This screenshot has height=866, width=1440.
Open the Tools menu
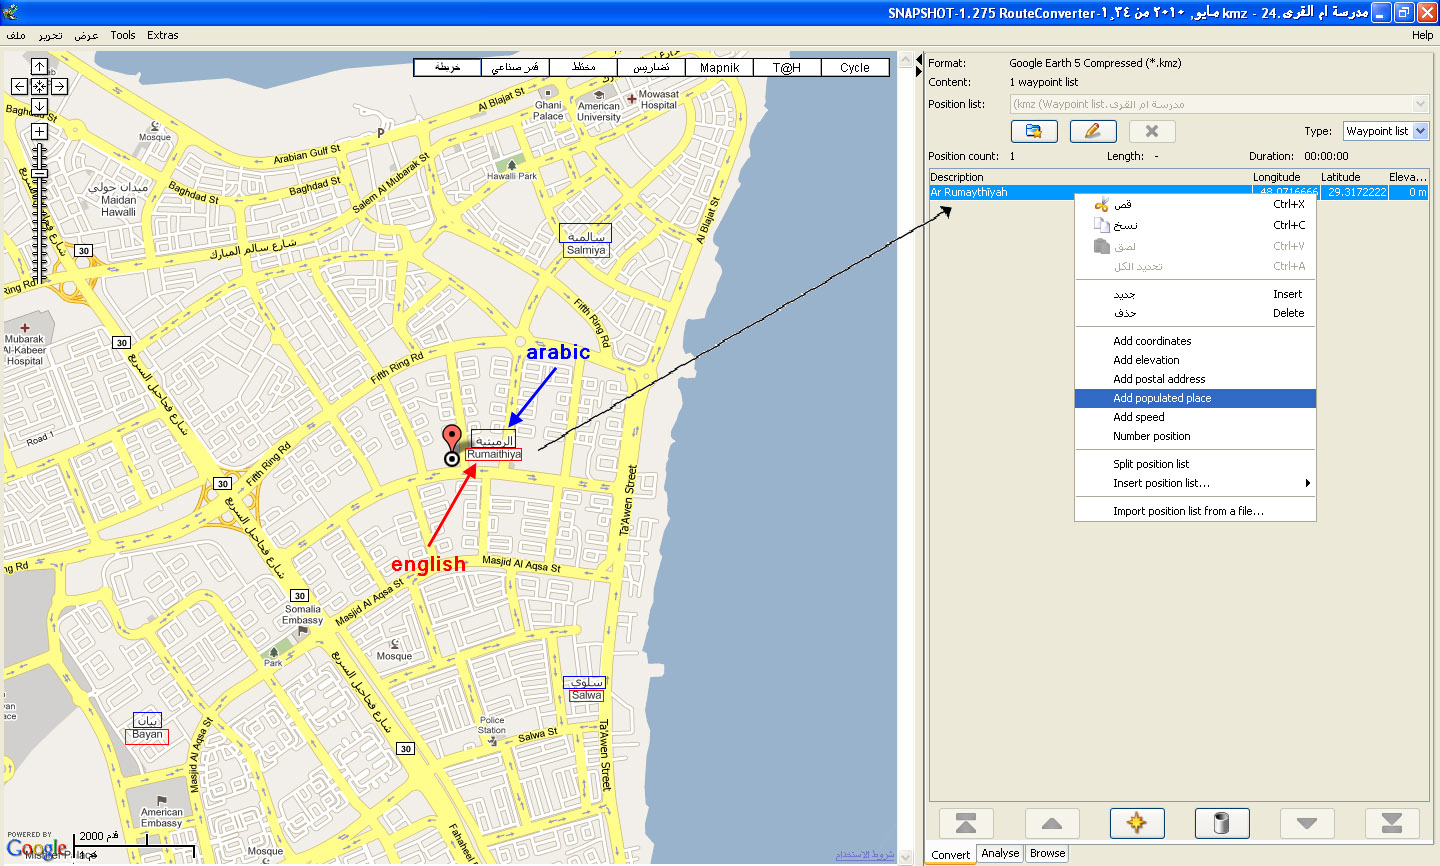click(123, 35)
